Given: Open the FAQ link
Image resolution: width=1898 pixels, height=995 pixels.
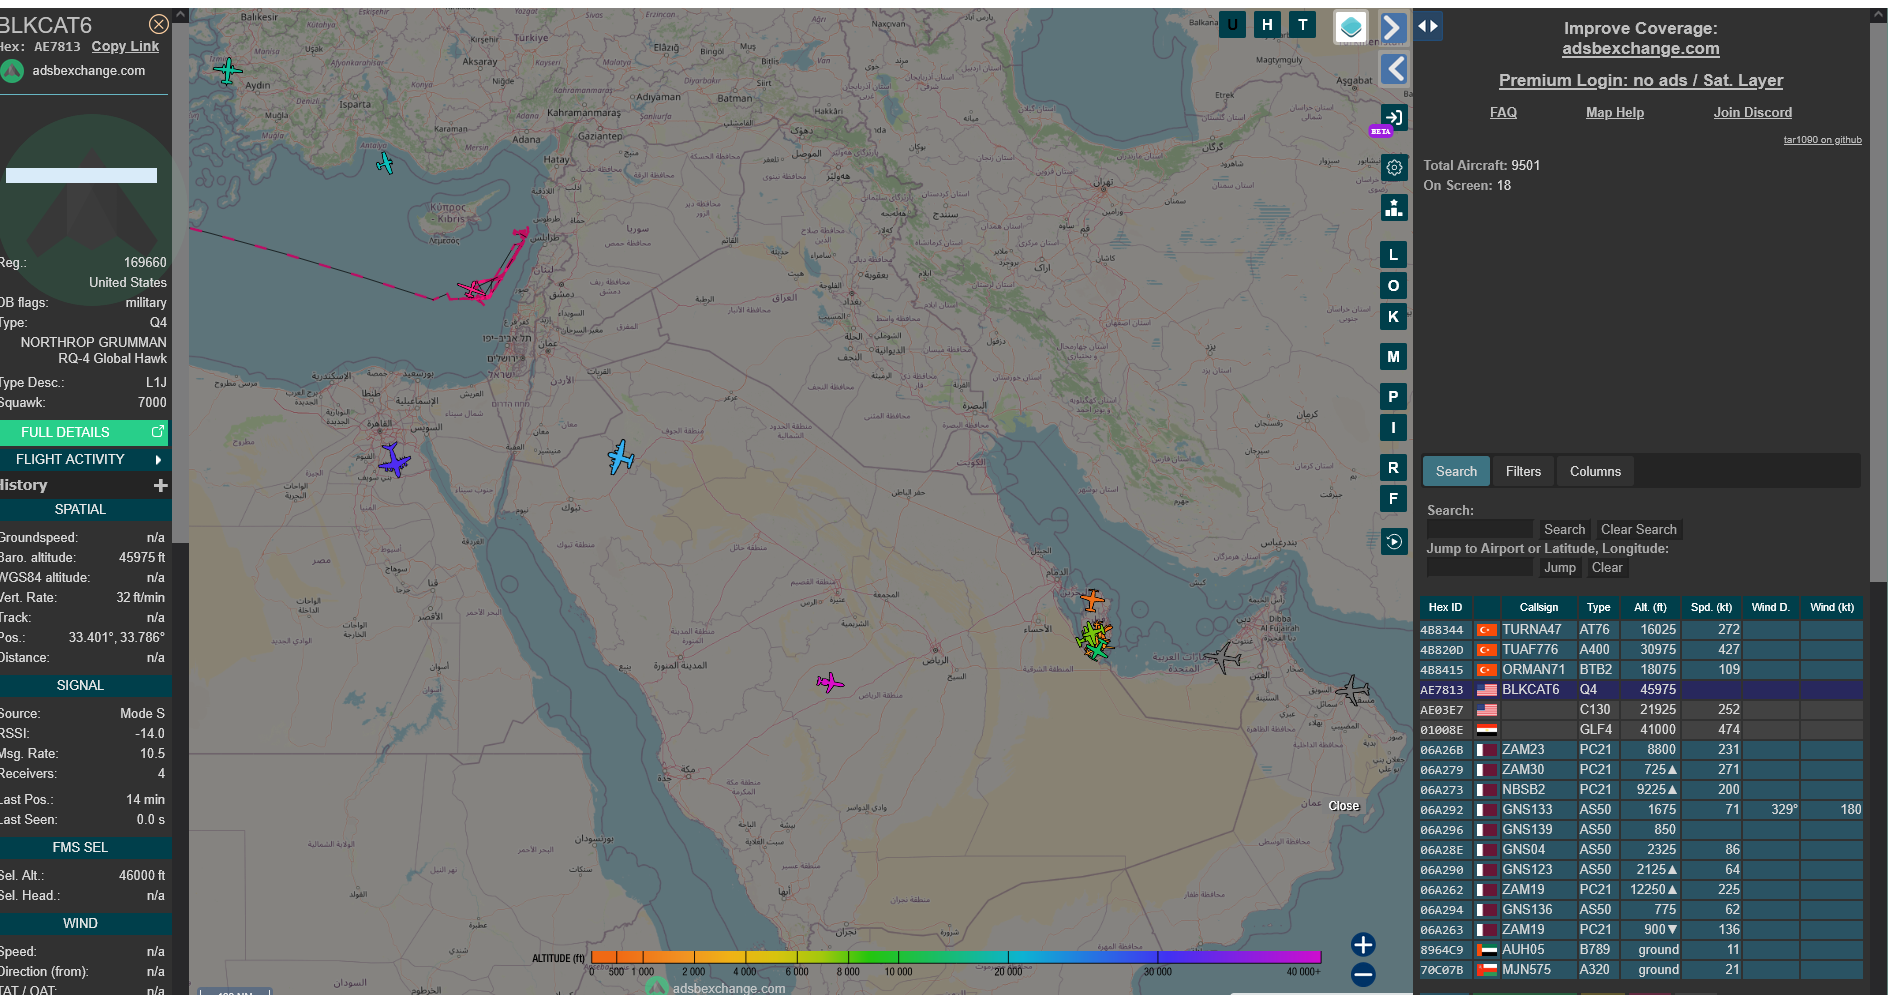Looking at the screenshot, I should [x=1503, y=112].
